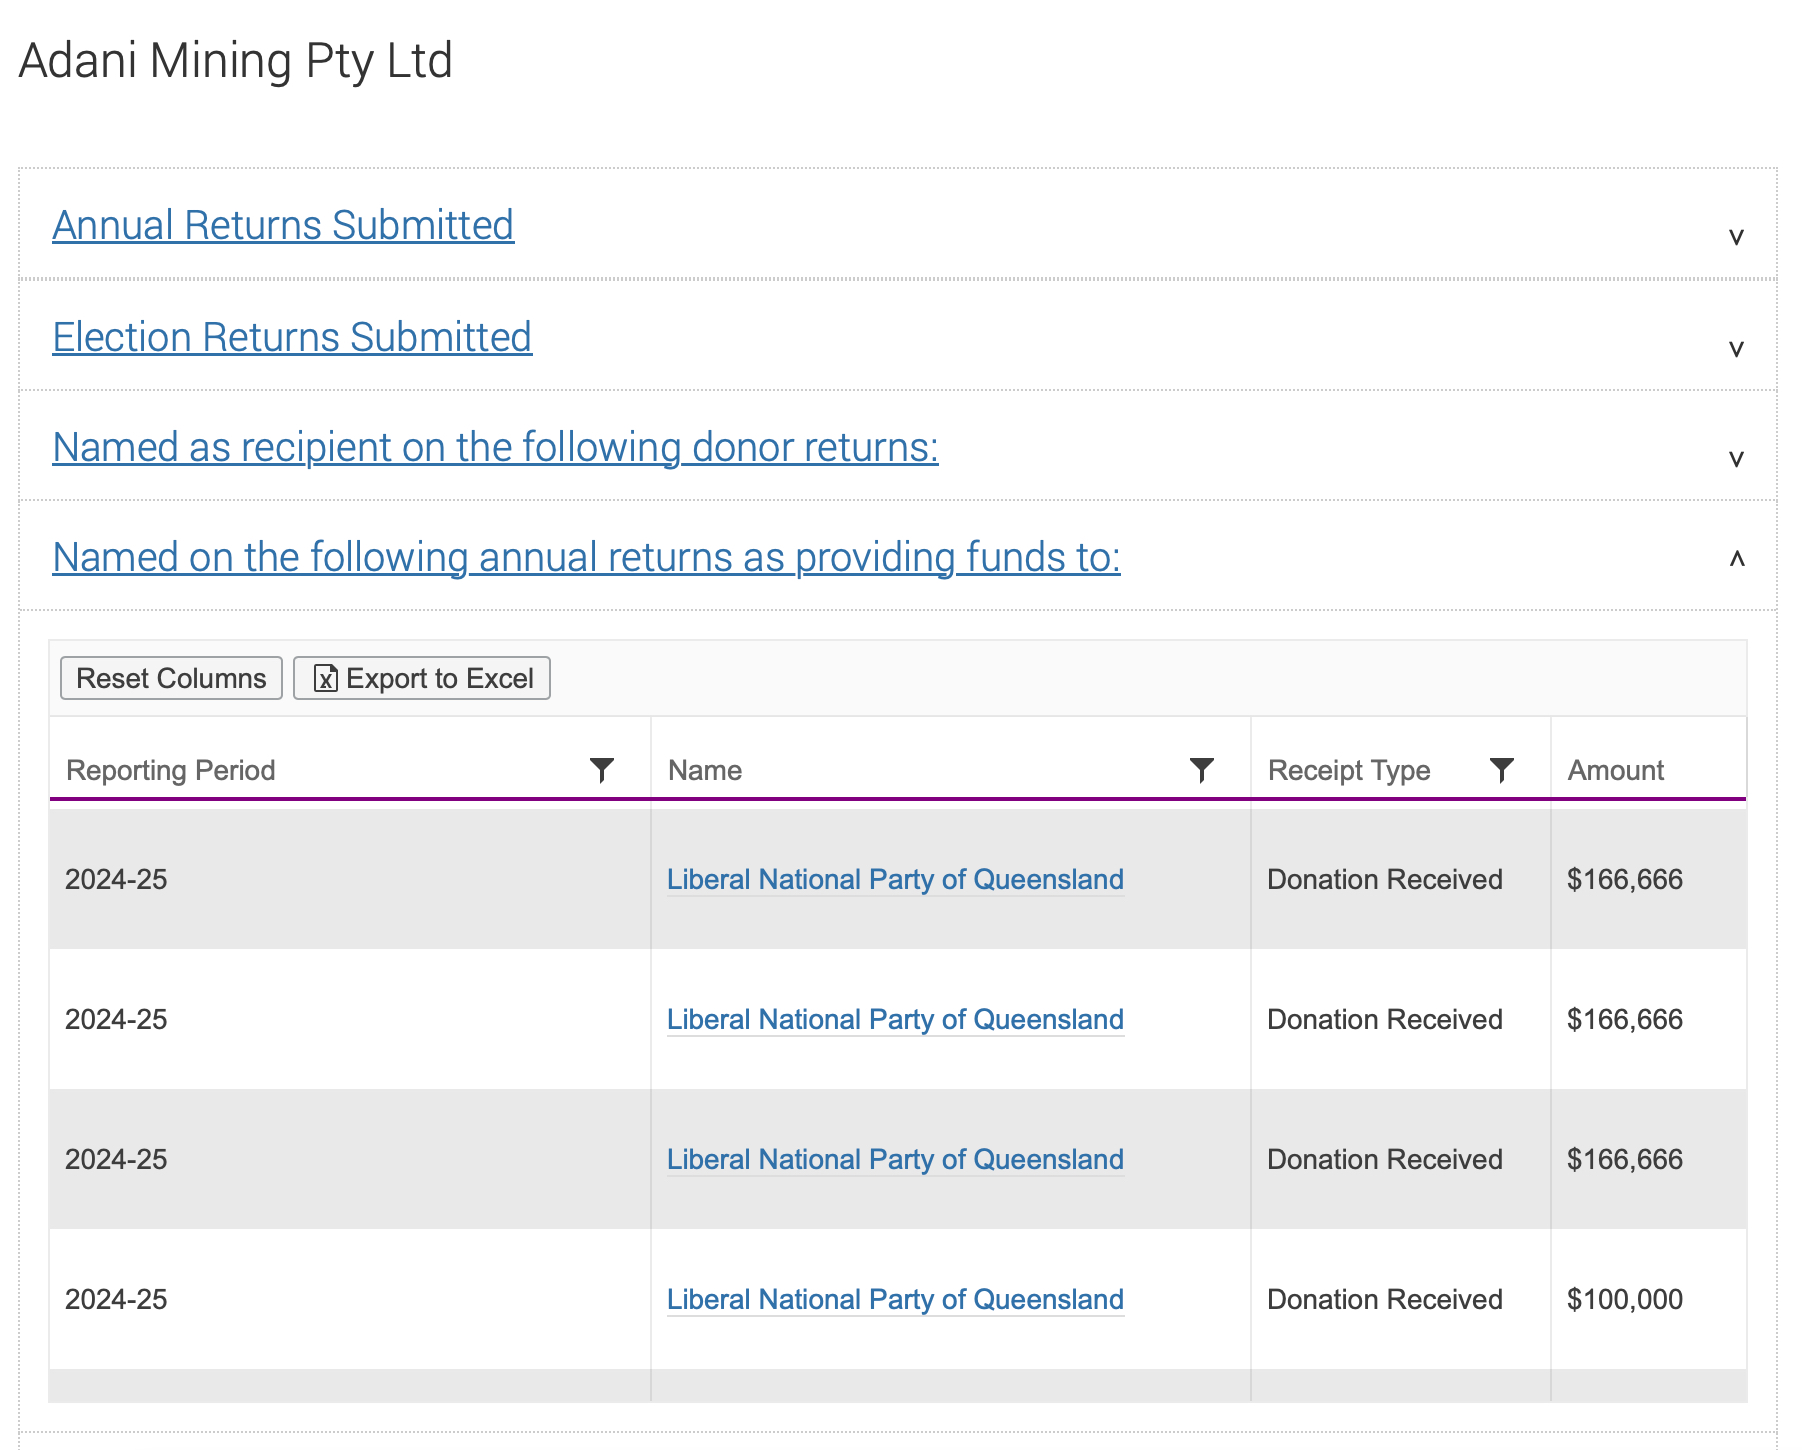The image size is (1802, 1450).
Task: Expand the Election Returns Submitted chevron
Action: click(1736, 349)
